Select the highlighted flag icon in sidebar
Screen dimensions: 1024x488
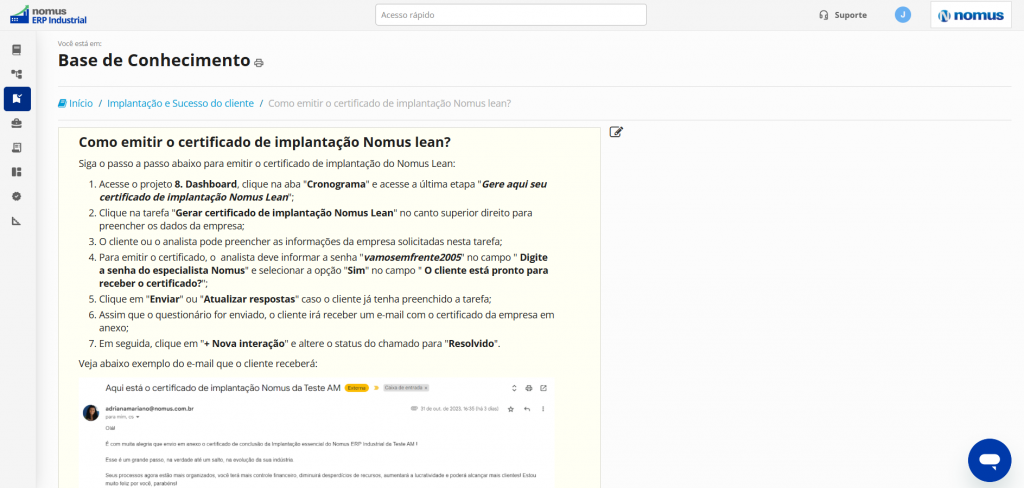click(x=17, y=98)
